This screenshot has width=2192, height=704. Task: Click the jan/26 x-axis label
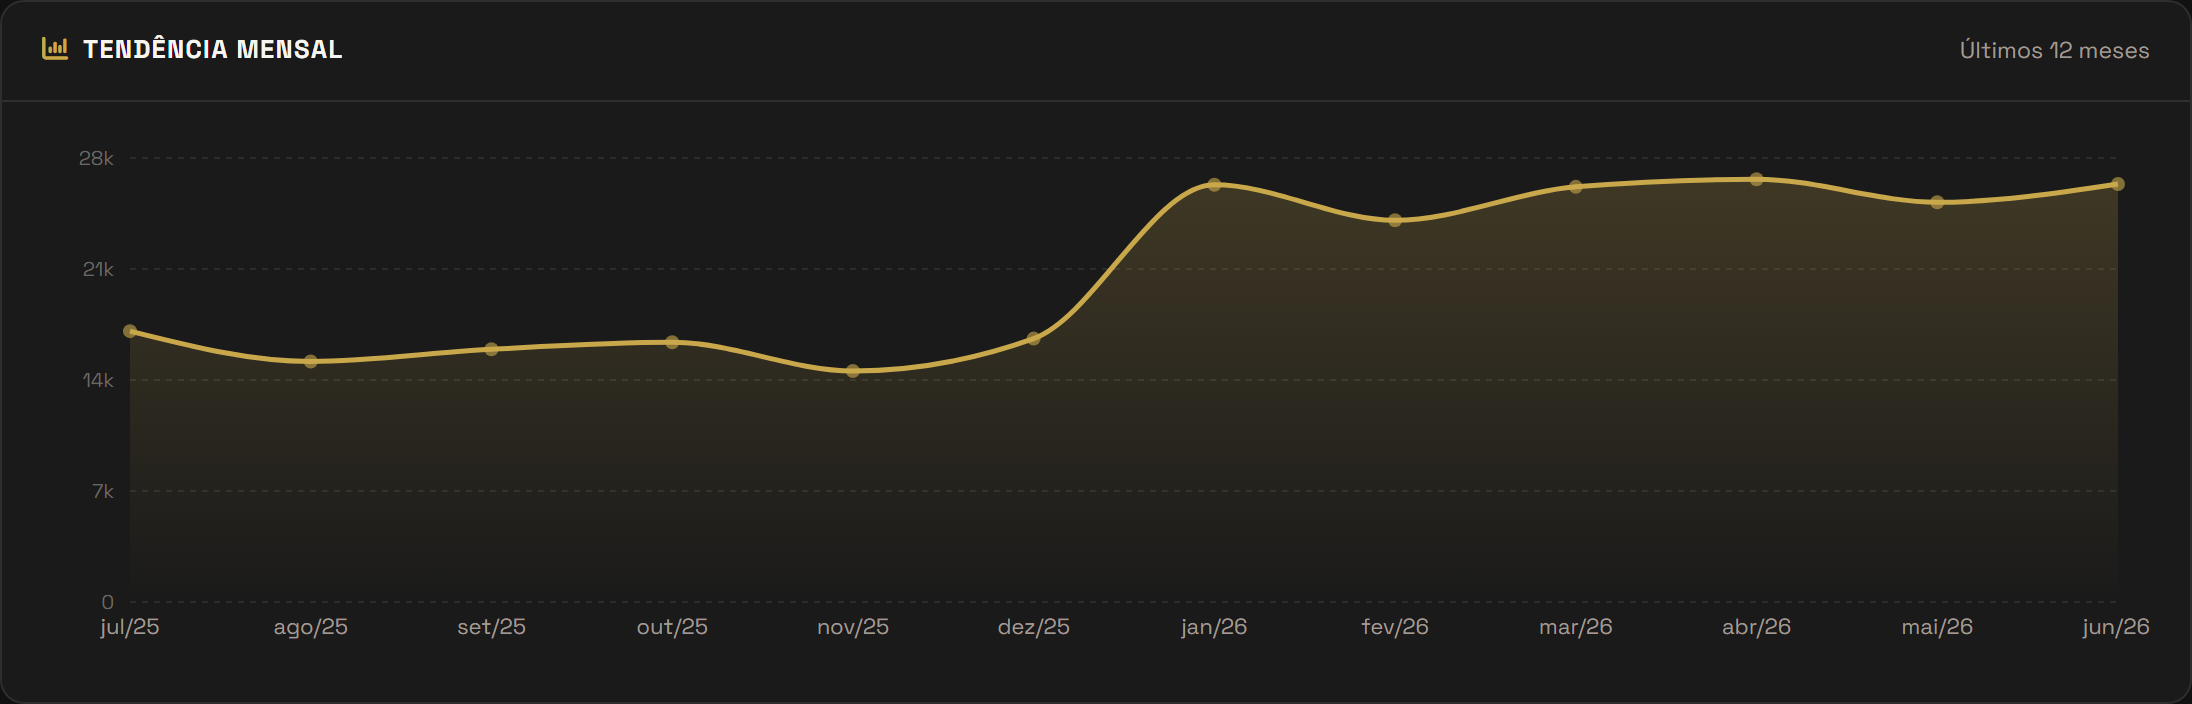coord(1214,627)
